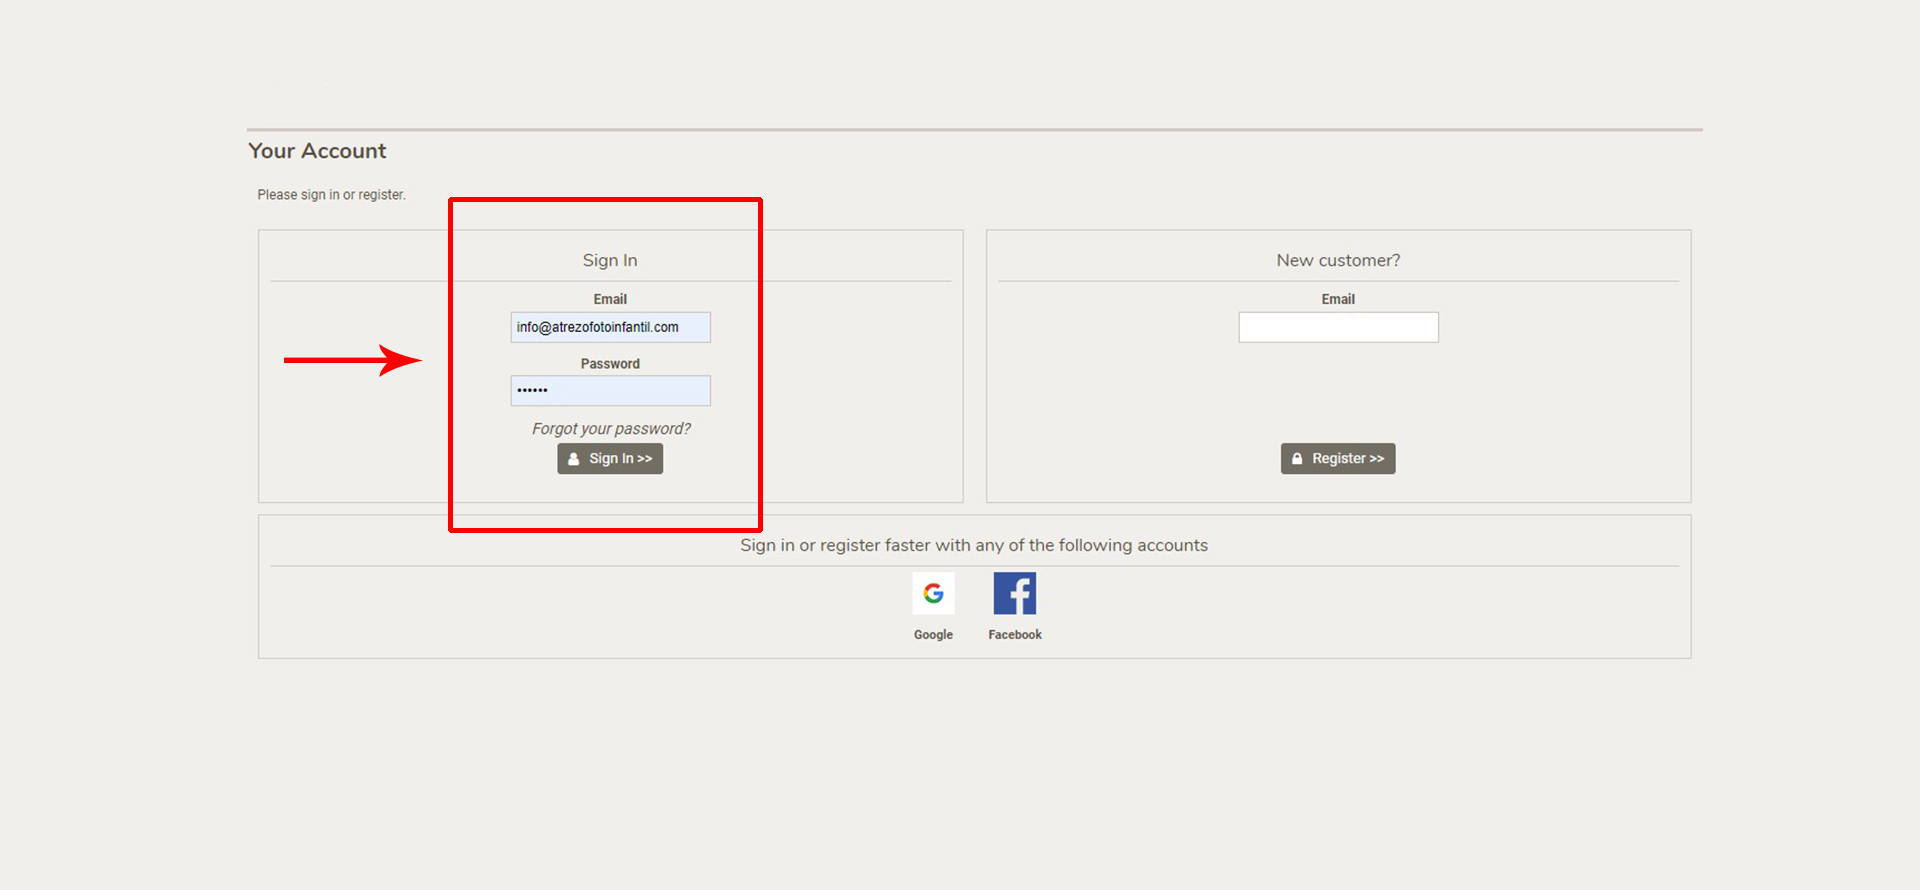The height and width of the screenshot is (890, 1920).
Task: Focus the Password input field
Action: [610, 391]
